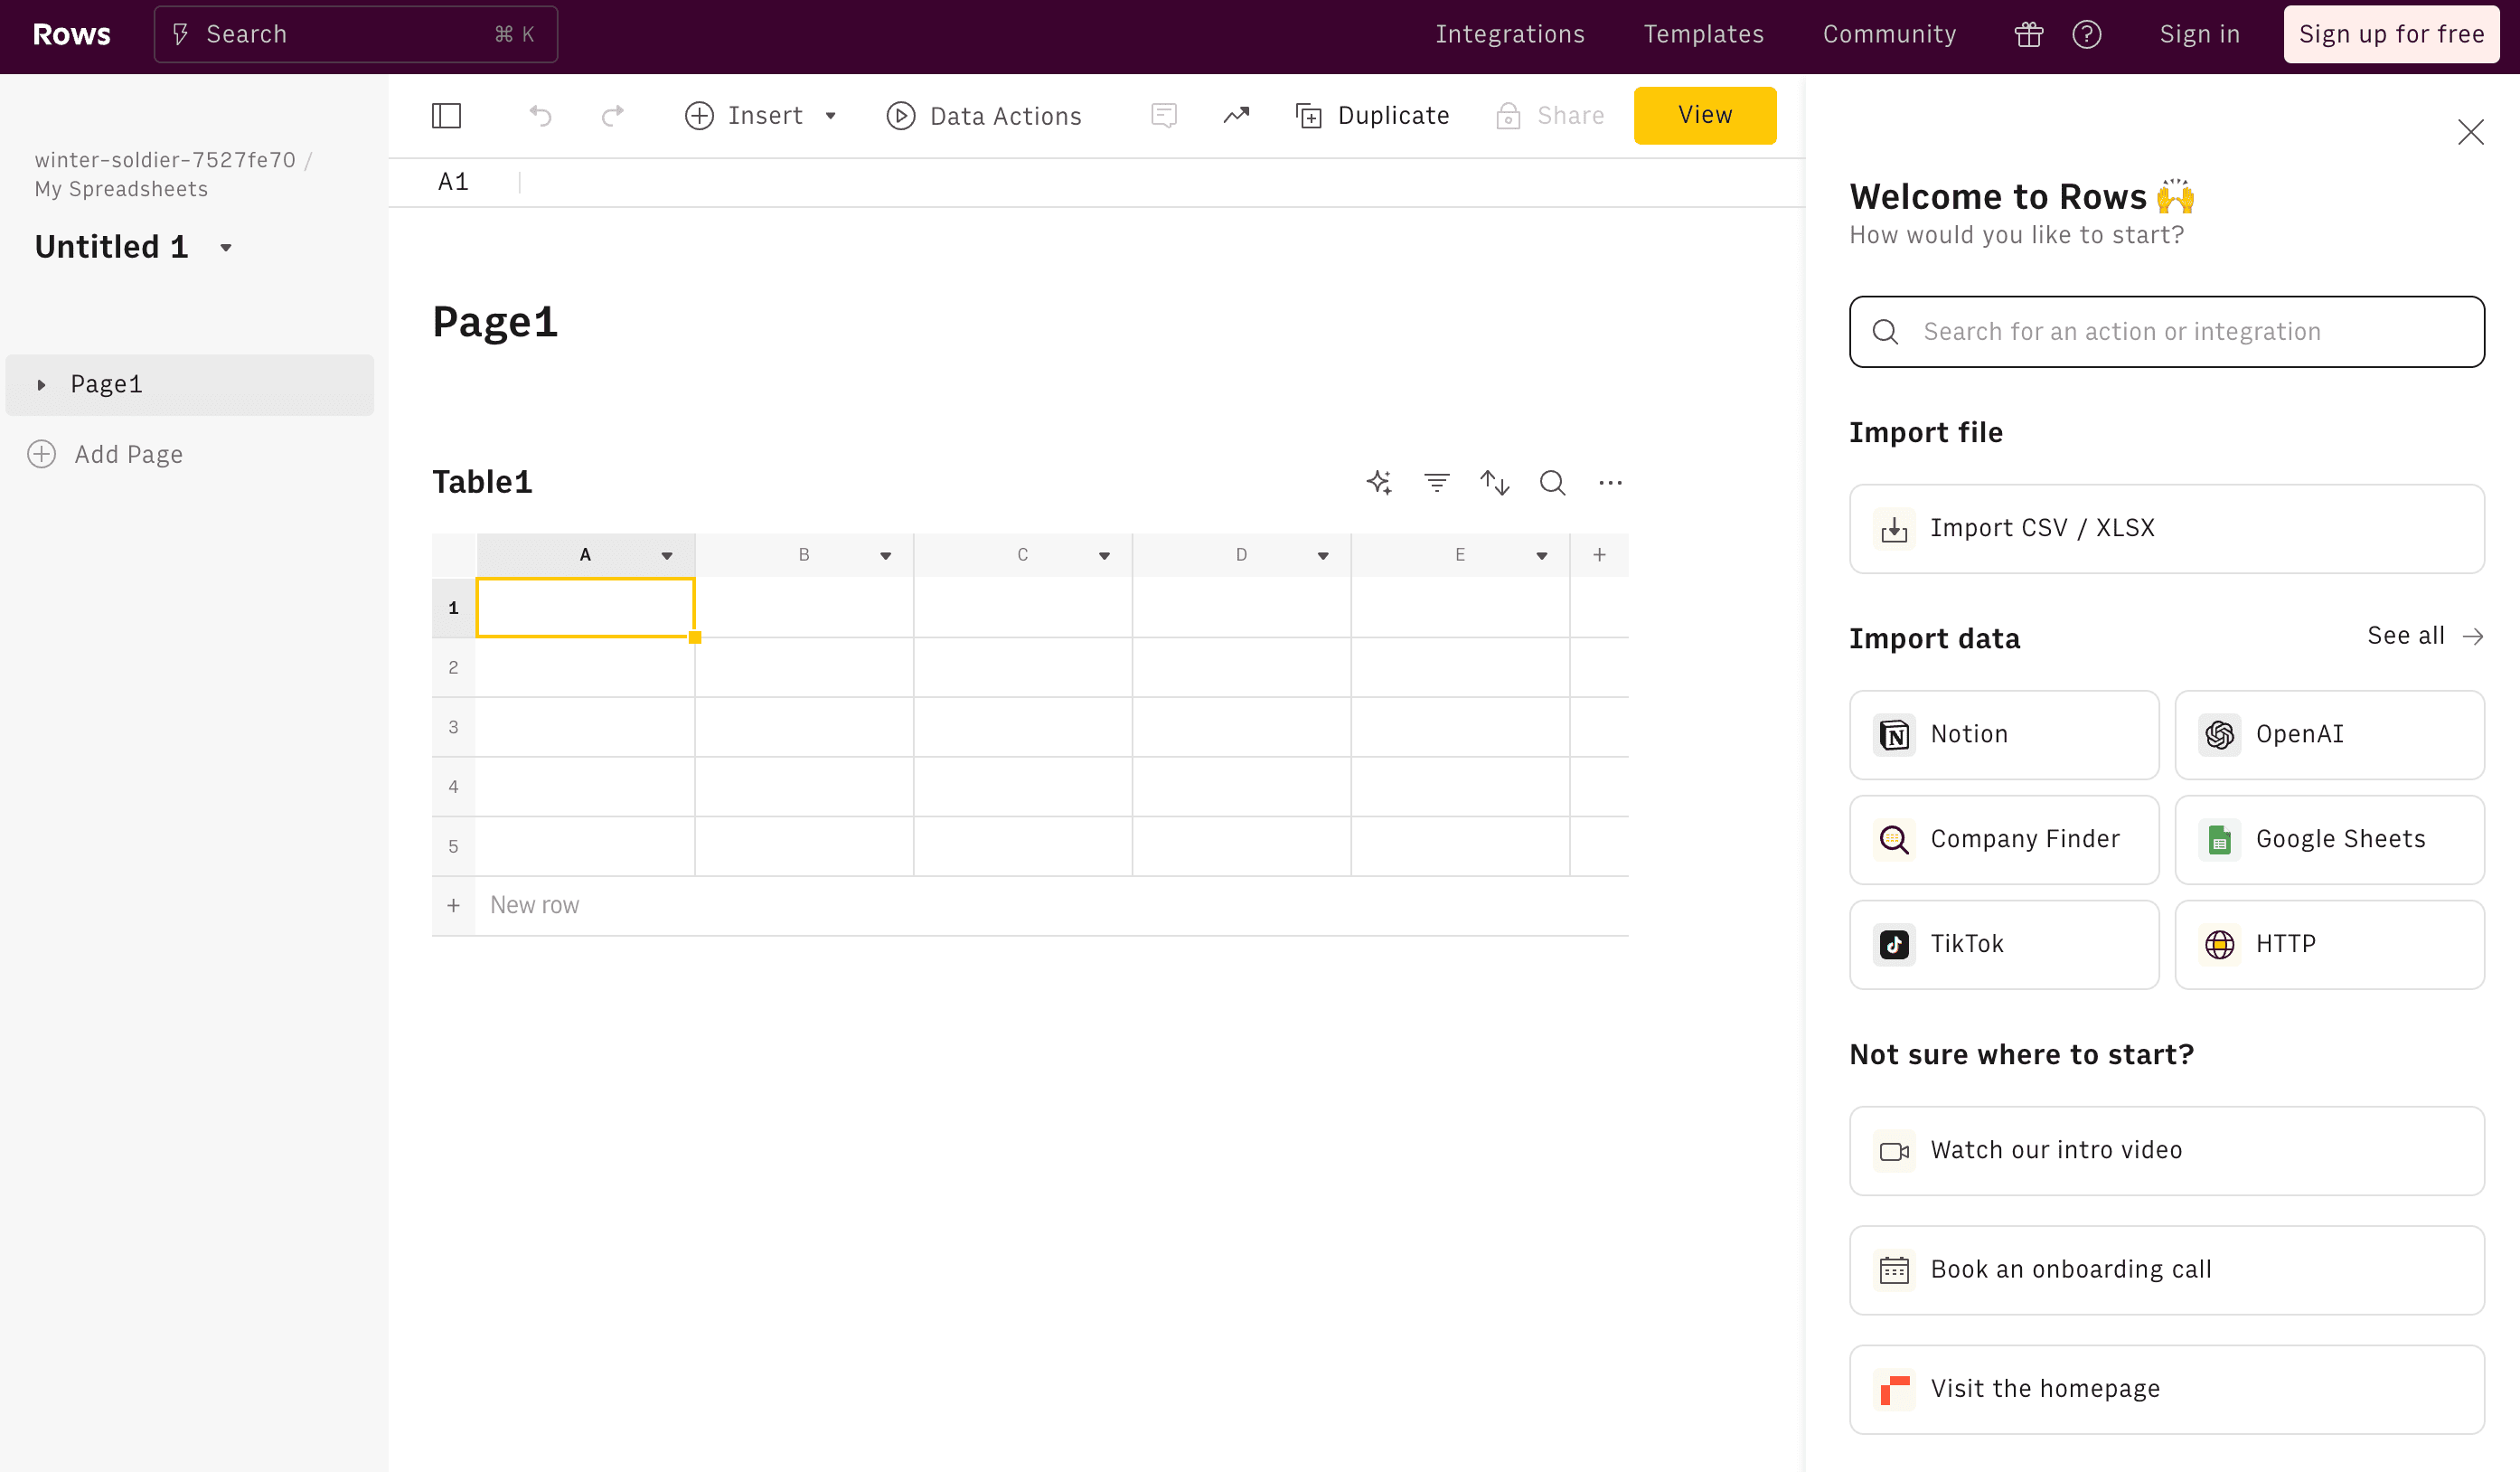Search within Table1
This screenshot has height=1472, width=2520.
pos(1551,482)
